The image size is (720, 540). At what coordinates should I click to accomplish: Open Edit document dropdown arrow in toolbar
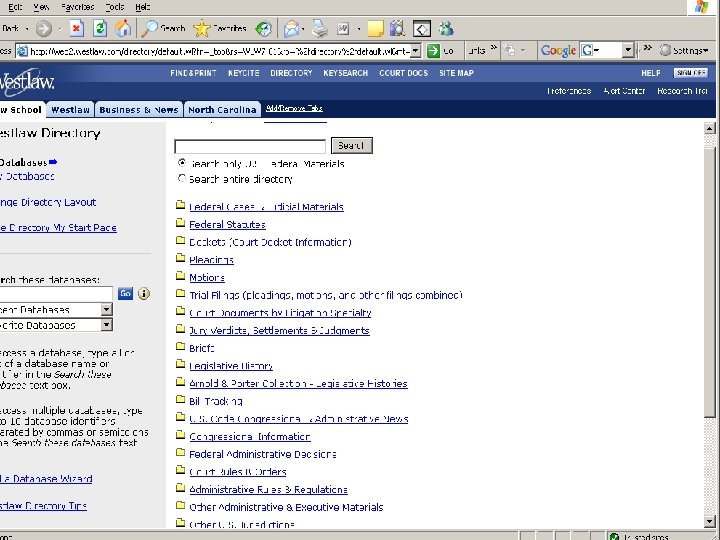coord(359,29)
